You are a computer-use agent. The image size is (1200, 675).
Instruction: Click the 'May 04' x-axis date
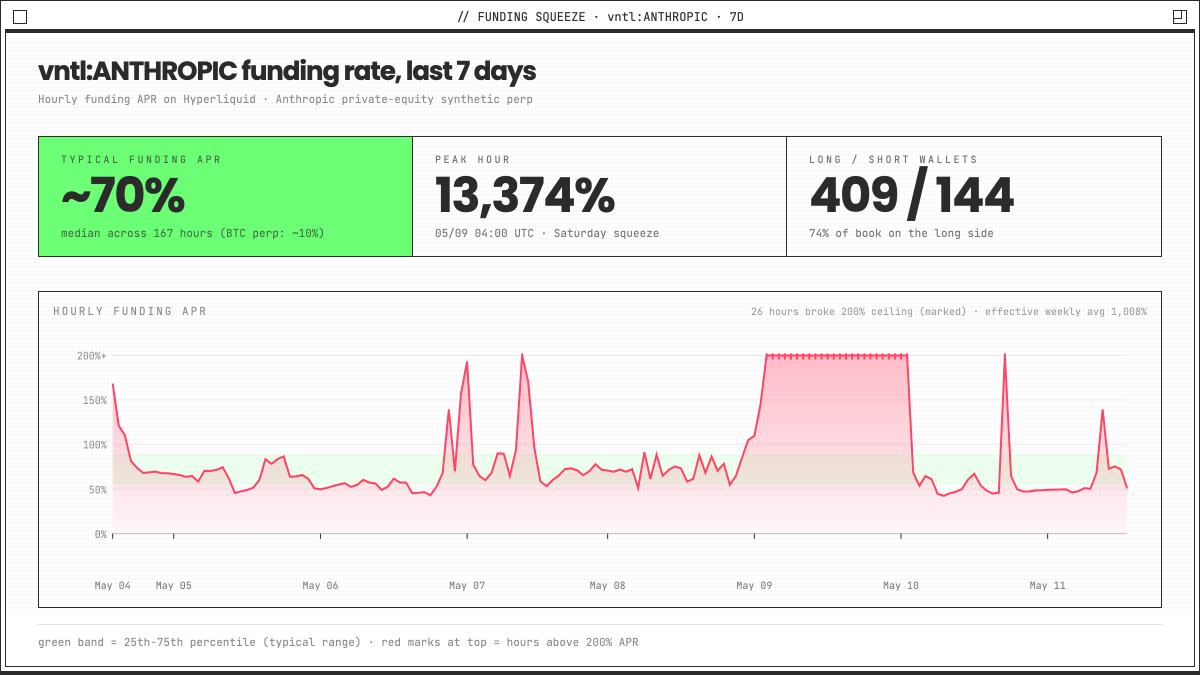pyautogui.click(x=113, y=586)
